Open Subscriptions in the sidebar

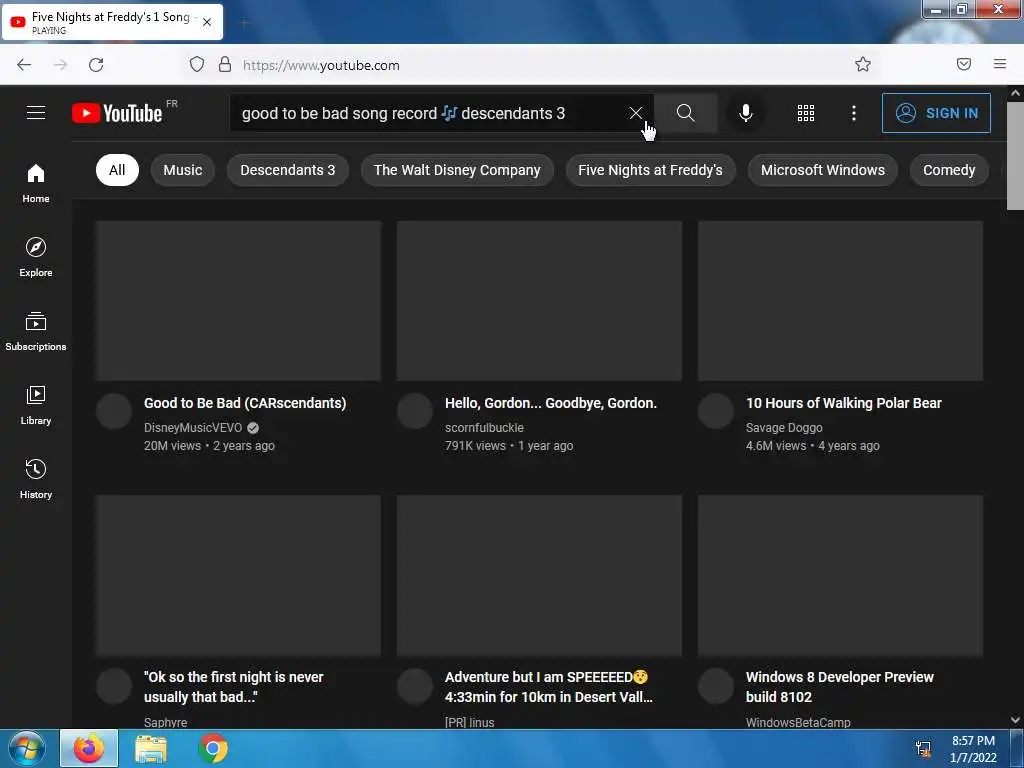36,331
